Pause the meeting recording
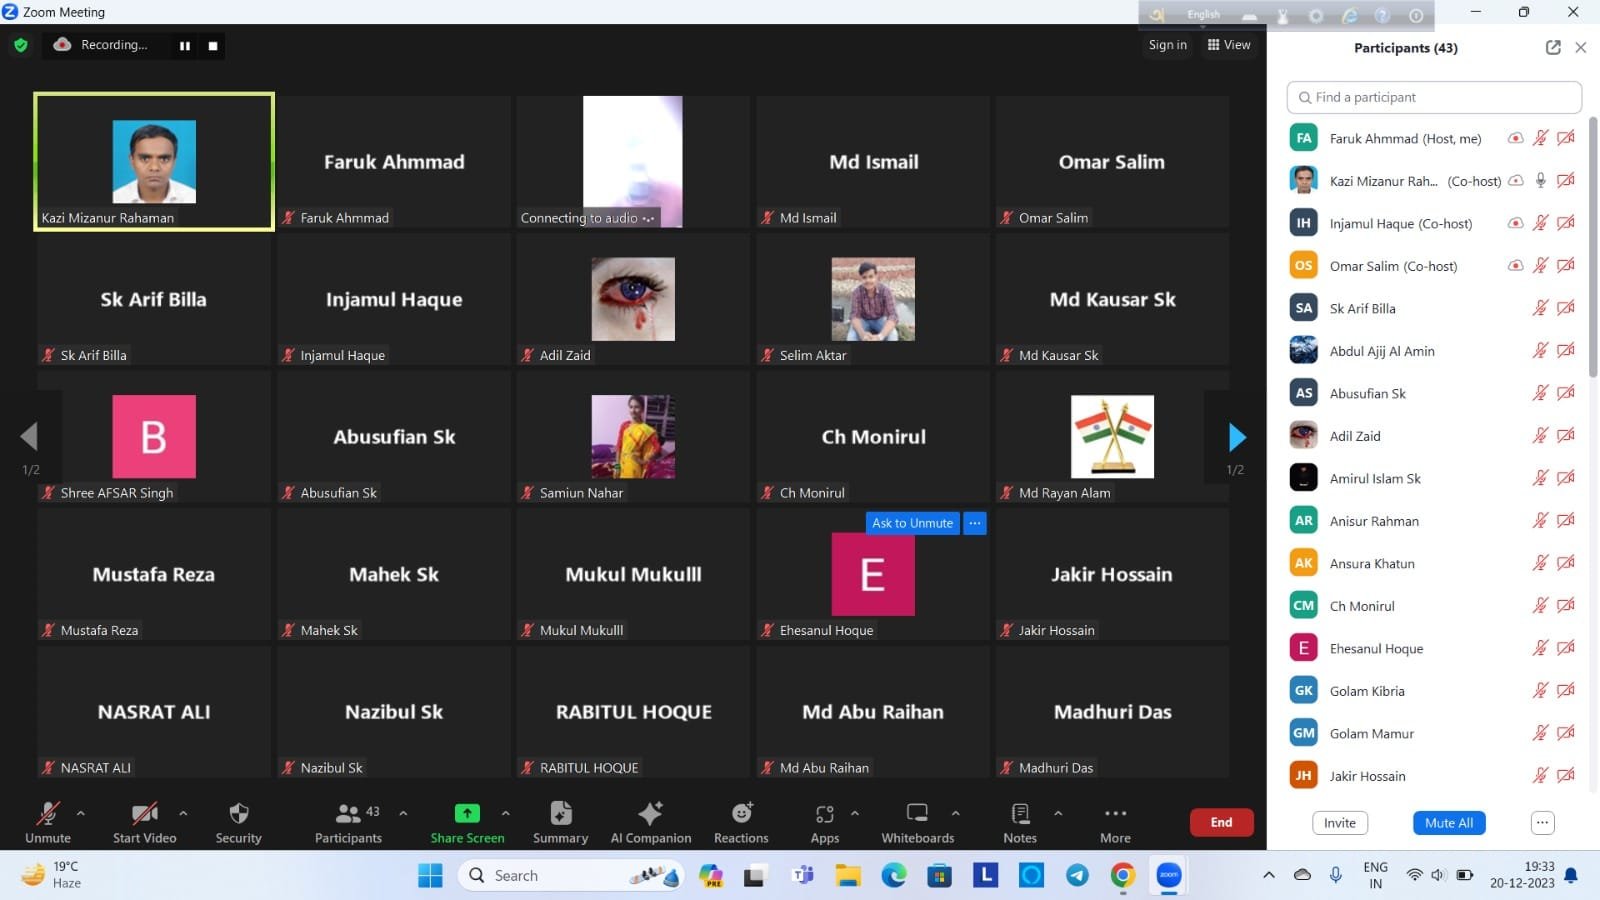The image size is (1600, 900). pos(185,46)
